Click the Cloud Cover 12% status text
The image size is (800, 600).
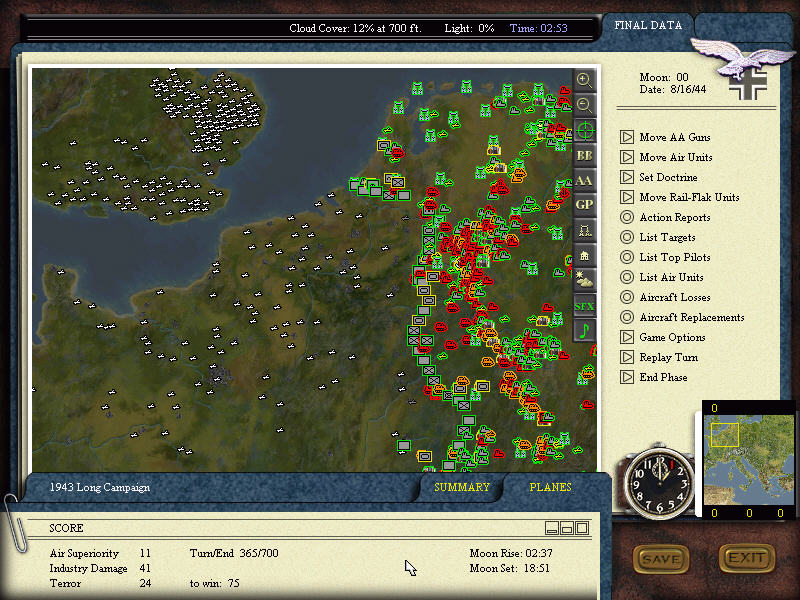355,28
